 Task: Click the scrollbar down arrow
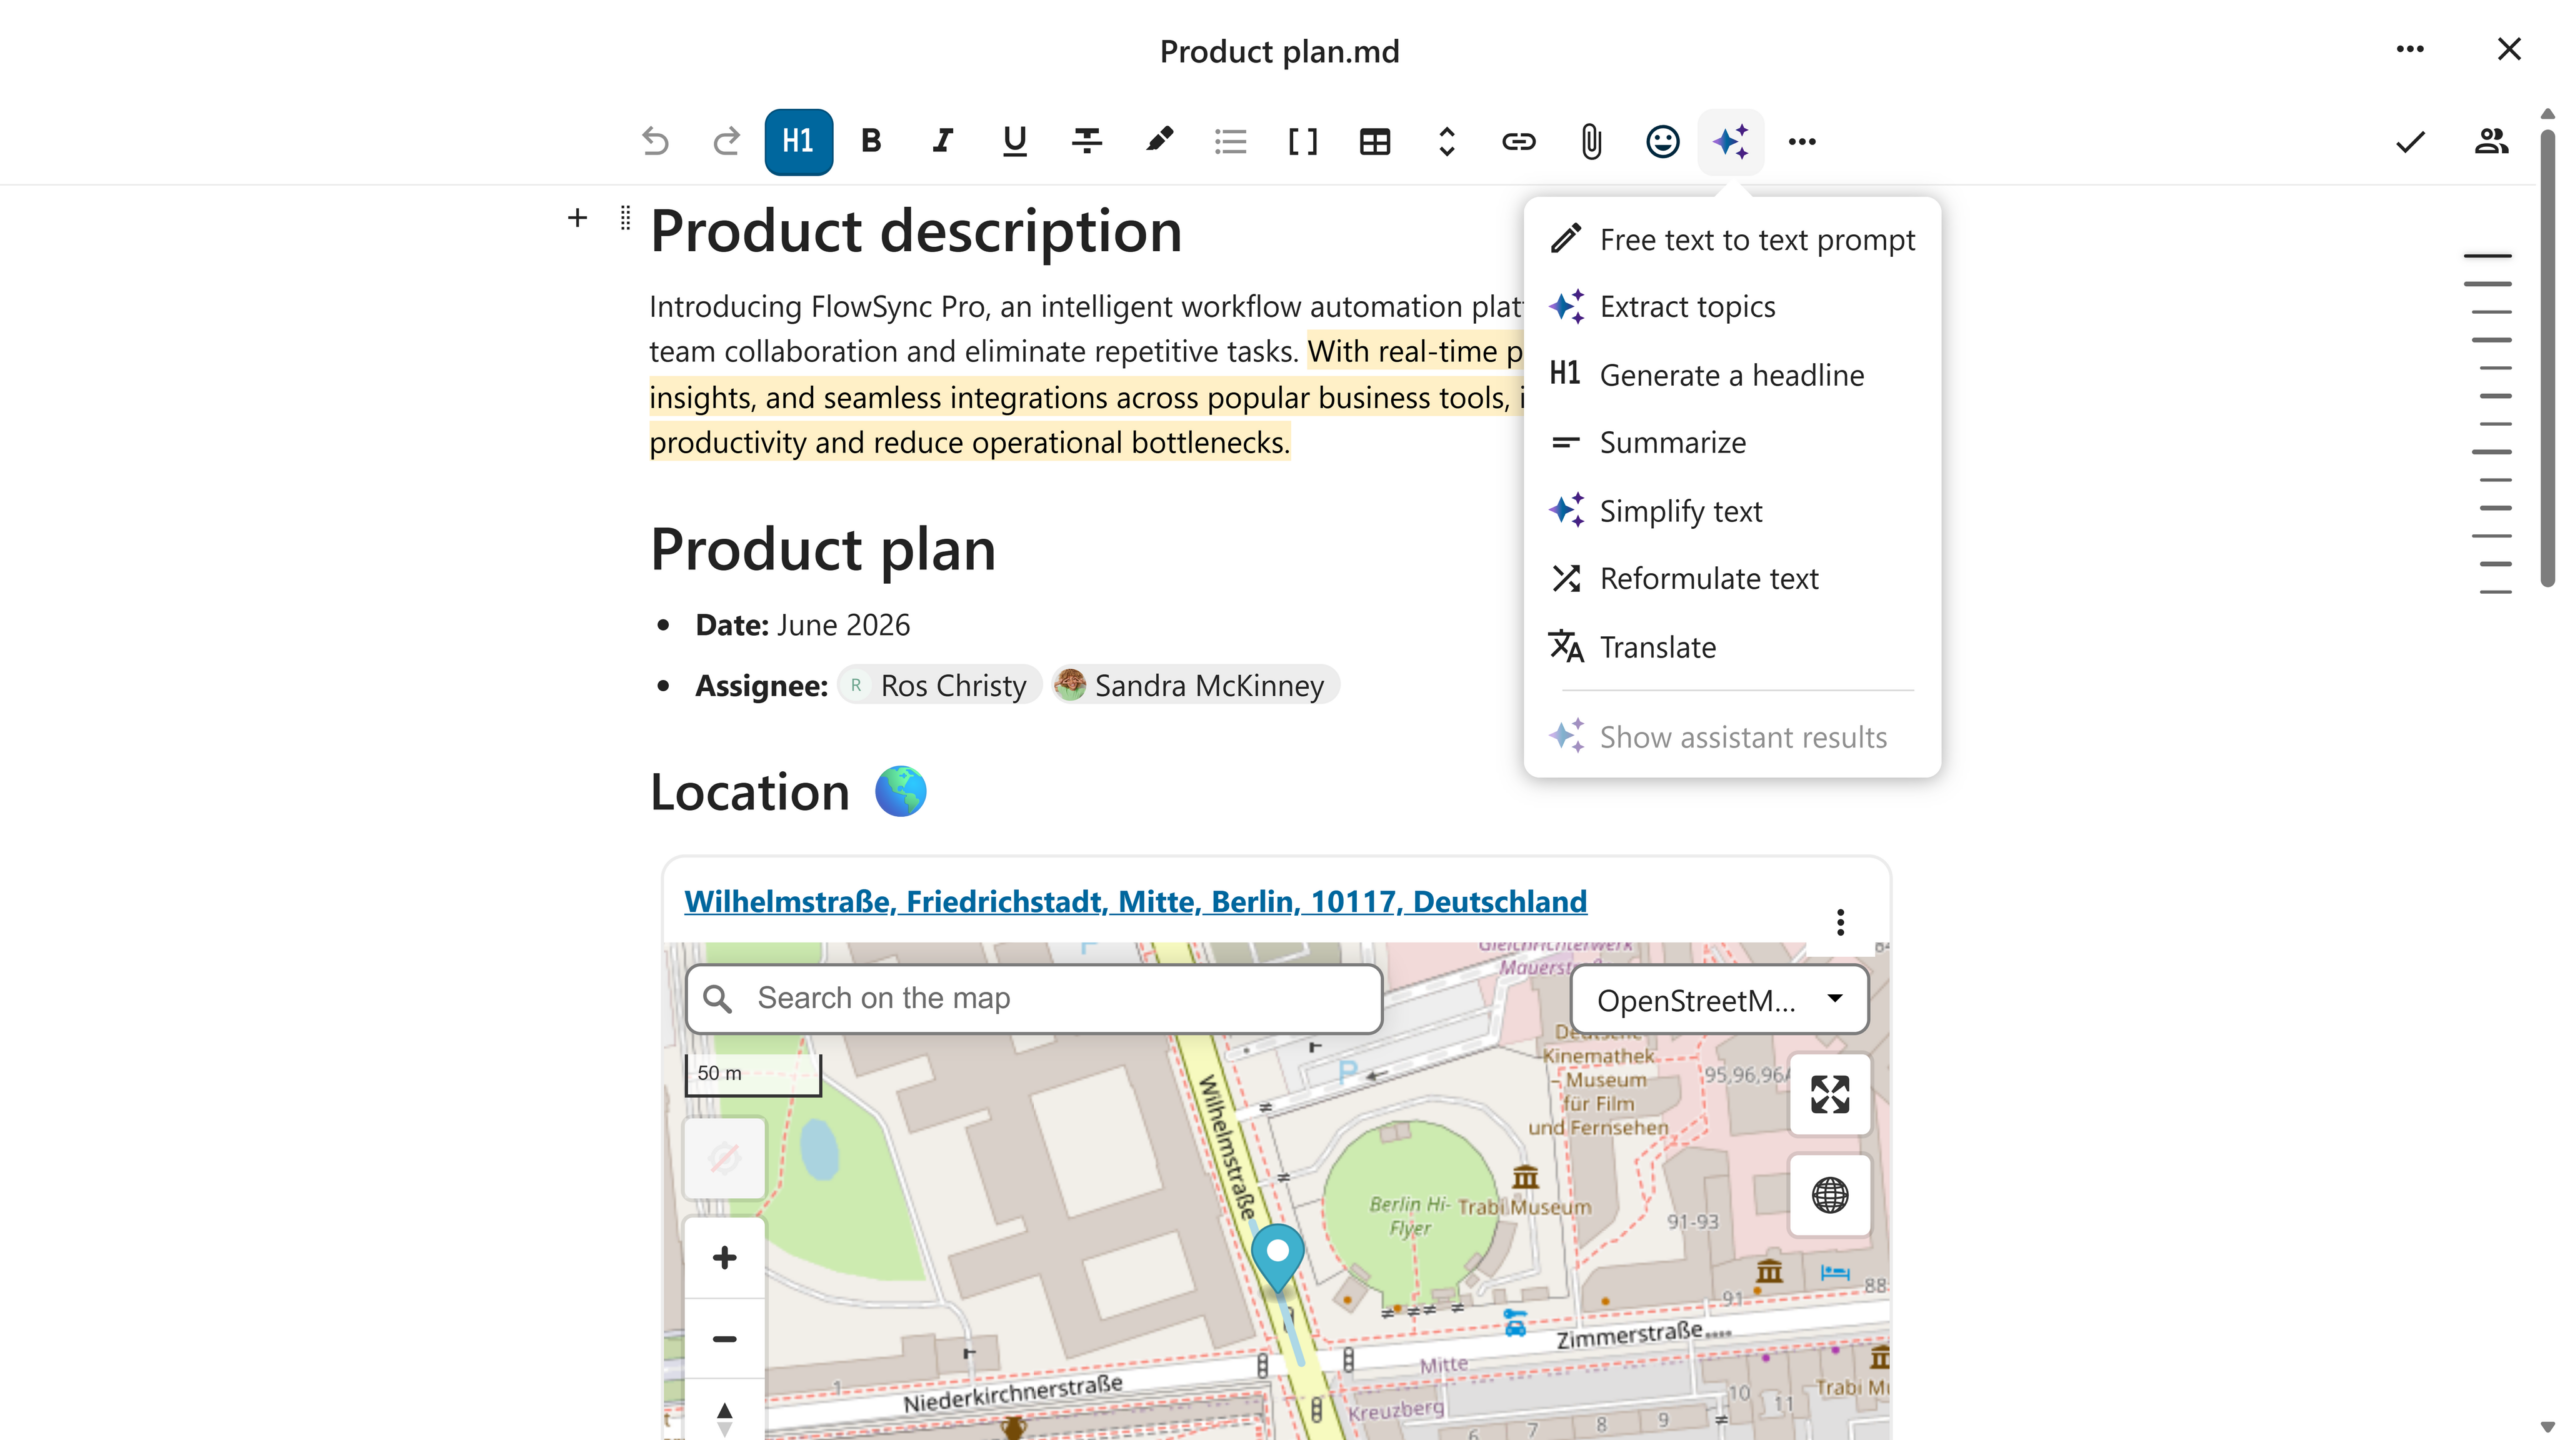point(2547,1427)
